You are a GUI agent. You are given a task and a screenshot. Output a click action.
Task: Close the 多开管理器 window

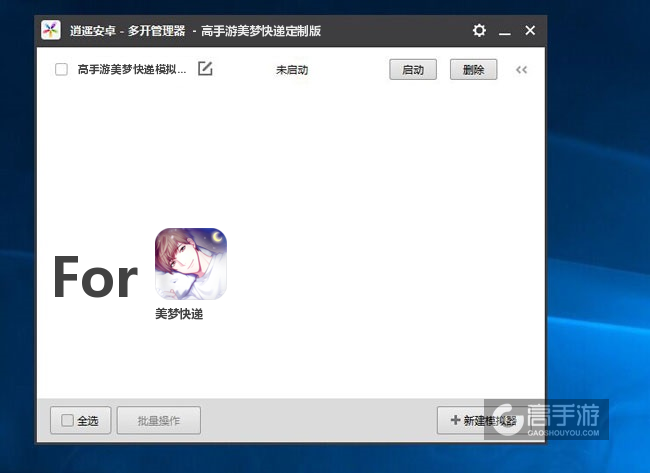[x=530, y=31]
